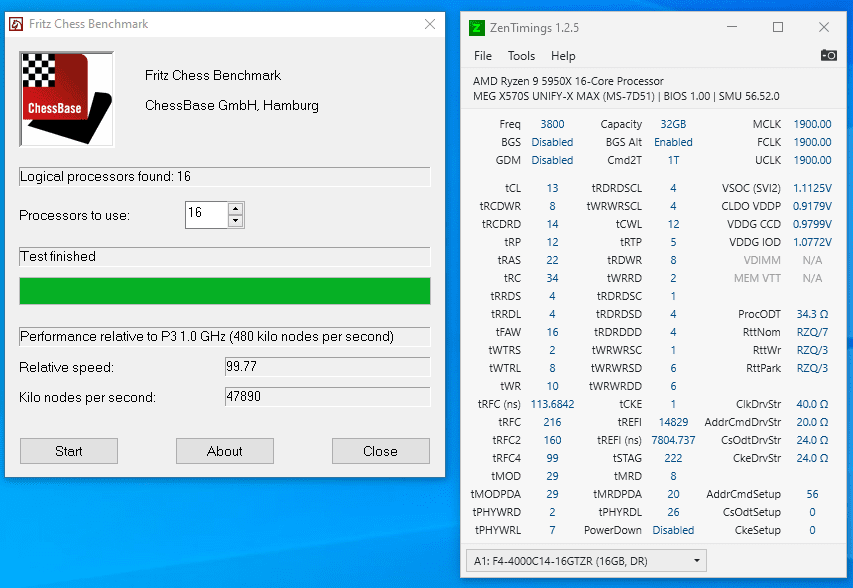Click the tFAW value 16

pyautogui.click(x=552, y=332)
